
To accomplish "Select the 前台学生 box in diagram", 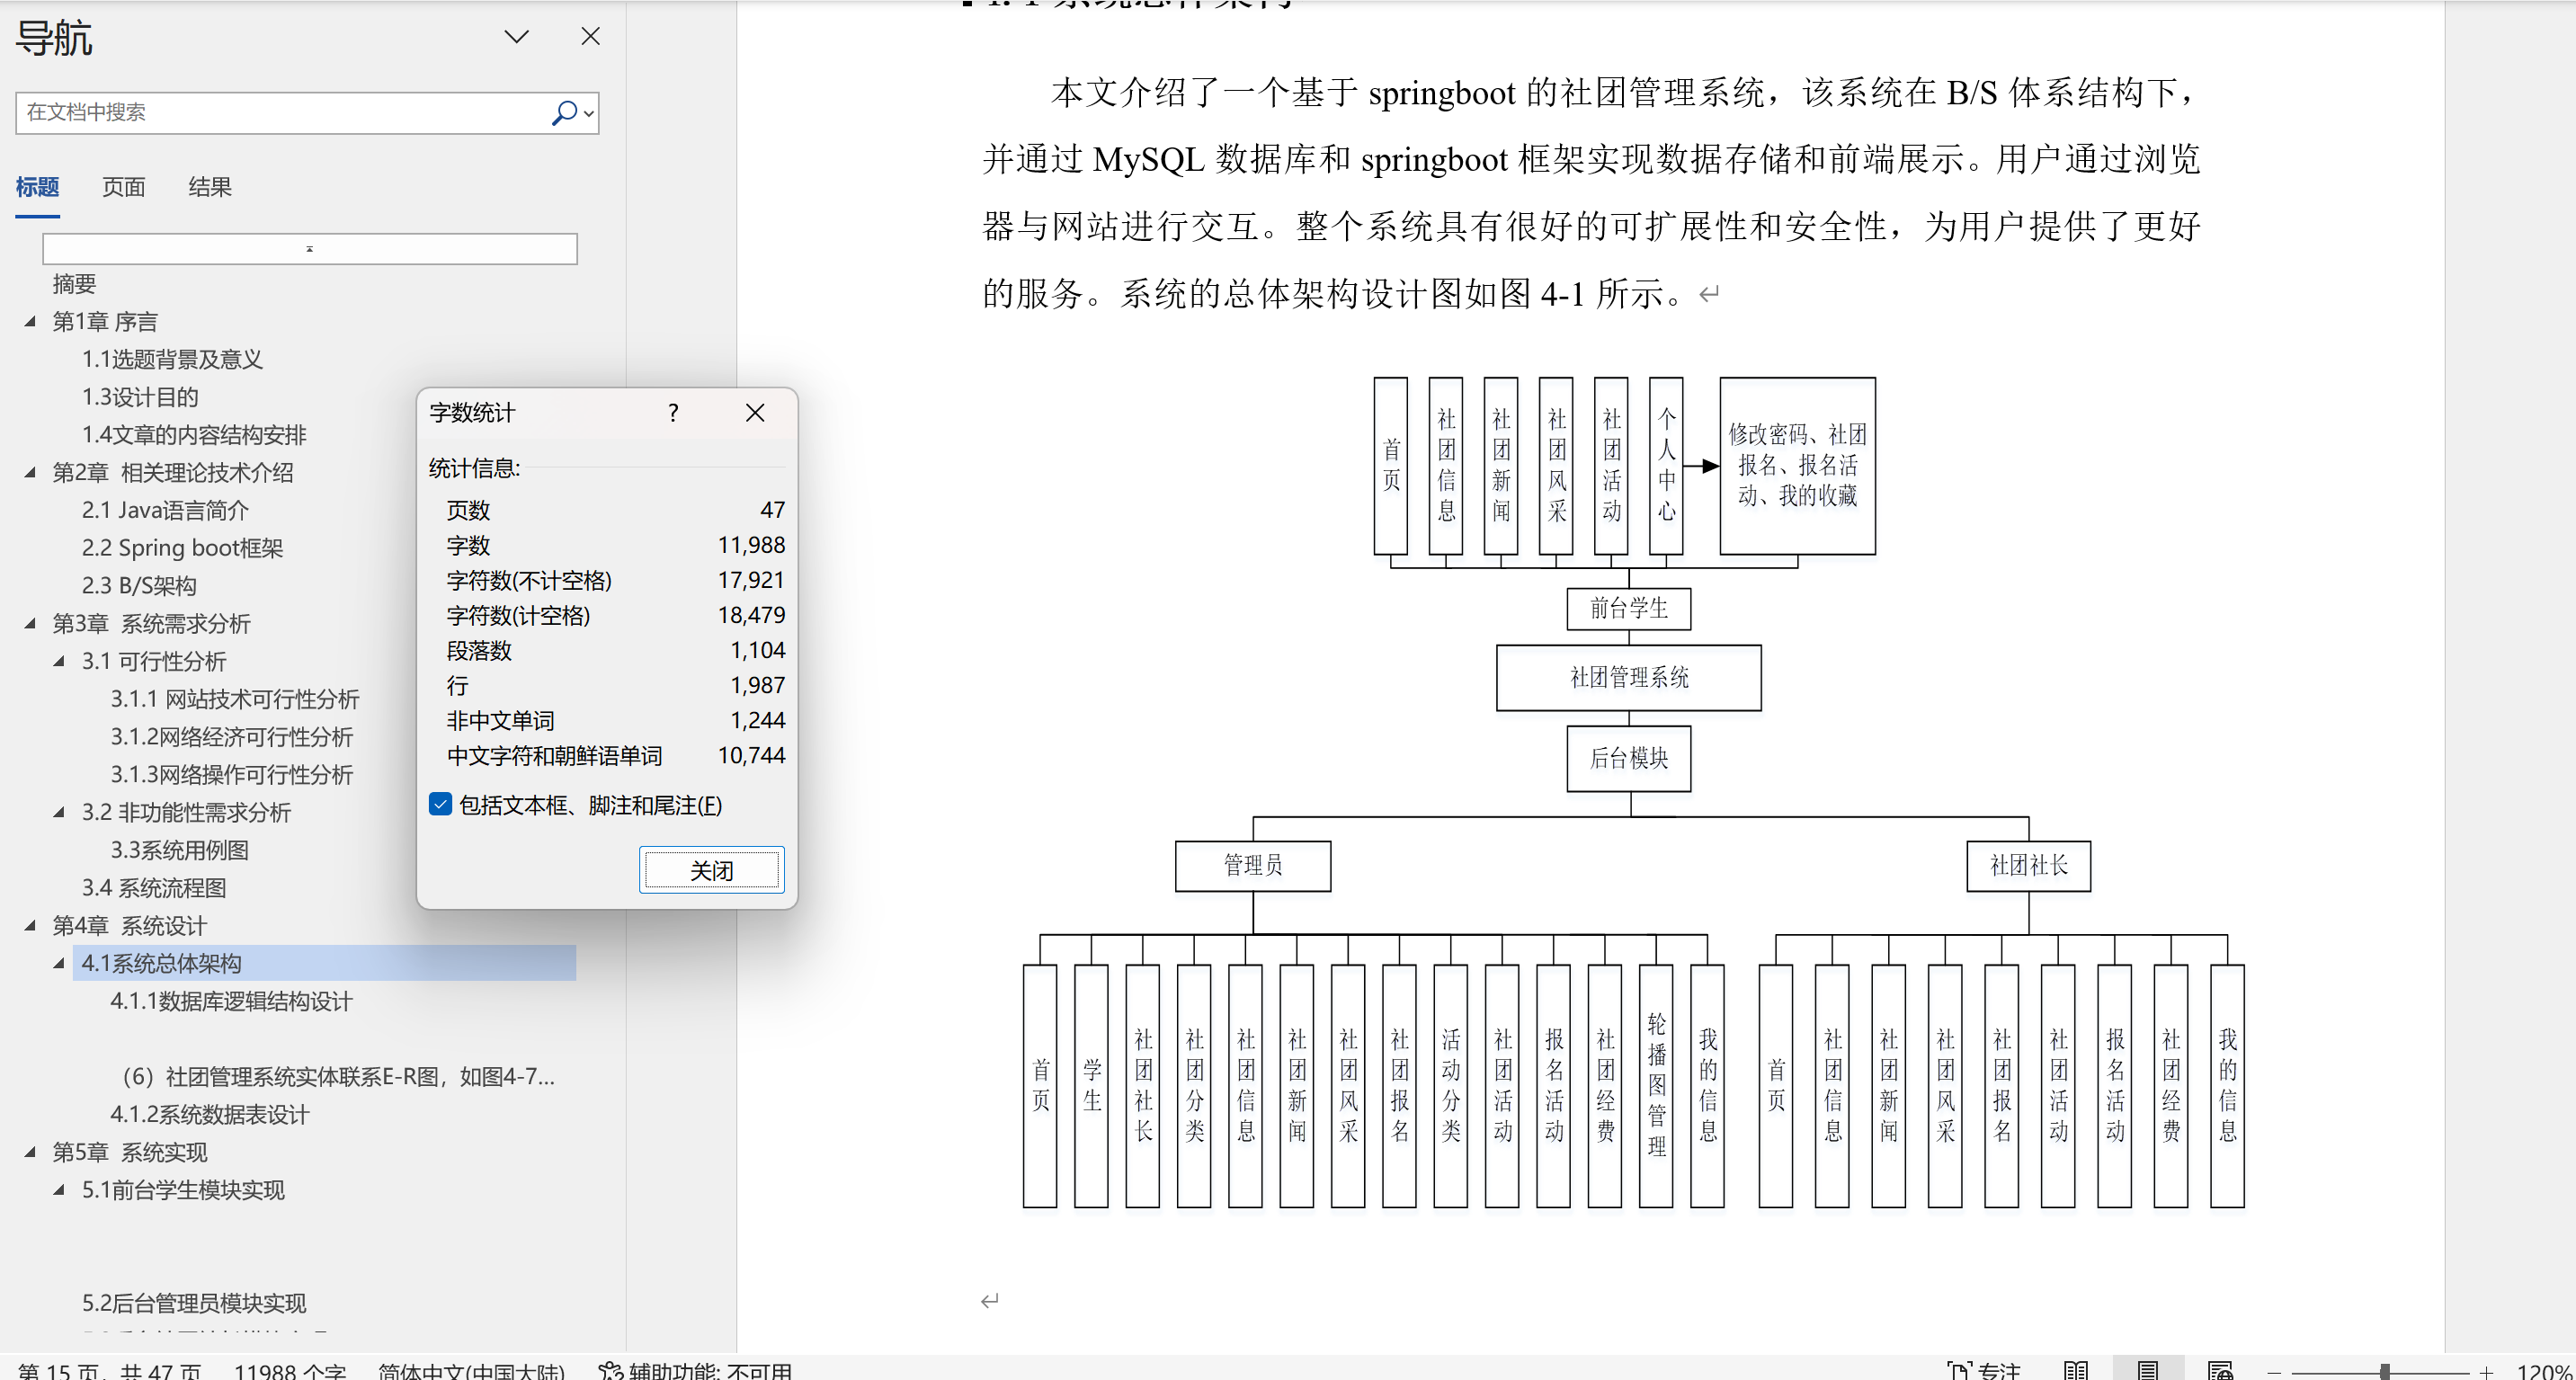I will click(1629, 608).
